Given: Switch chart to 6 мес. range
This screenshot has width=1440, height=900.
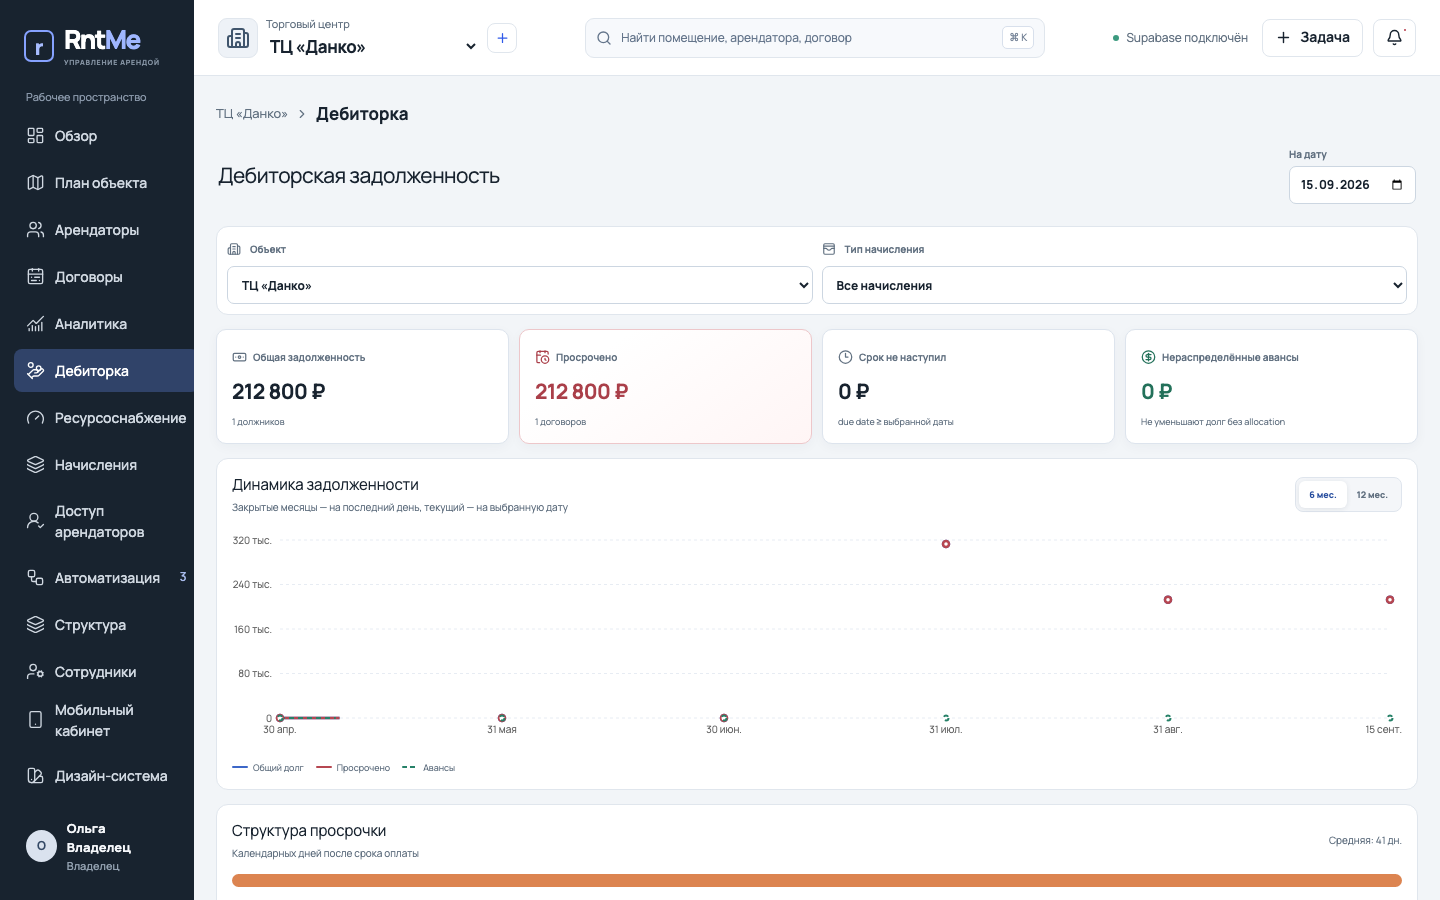Looking at the screenshot, I should tap(1322, 495).
